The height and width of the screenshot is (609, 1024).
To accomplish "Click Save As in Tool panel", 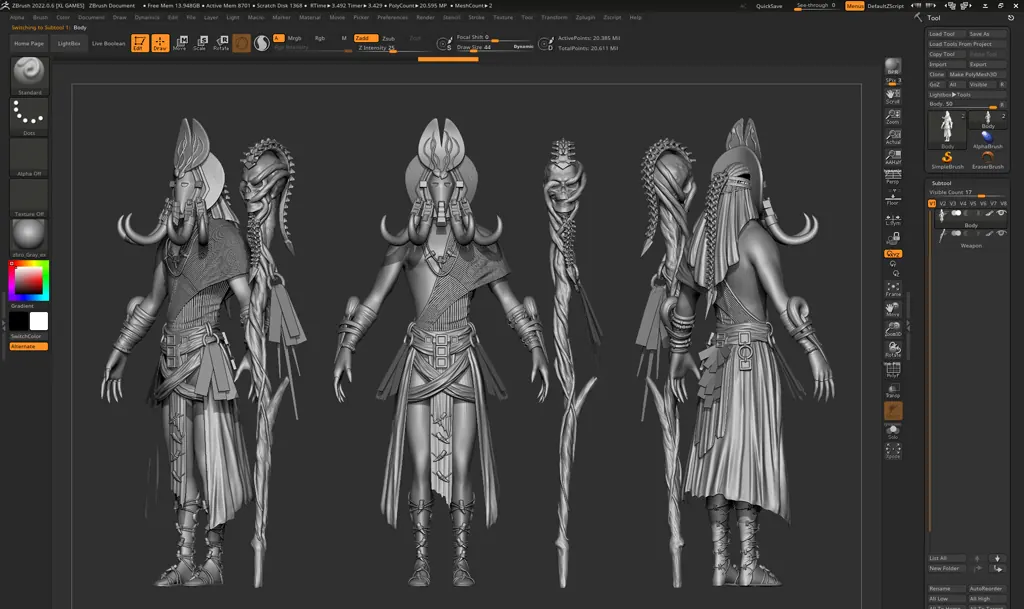I will pos(986,34).
